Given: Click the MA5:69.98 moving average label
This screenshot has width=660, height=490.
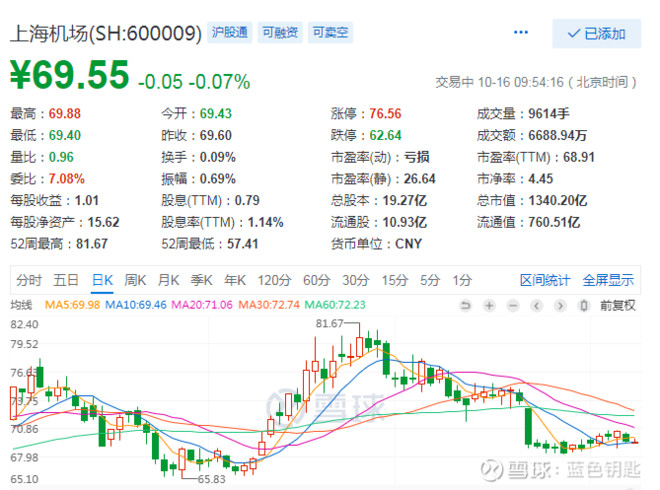Looking at the screenshot, I should [72, 305].
